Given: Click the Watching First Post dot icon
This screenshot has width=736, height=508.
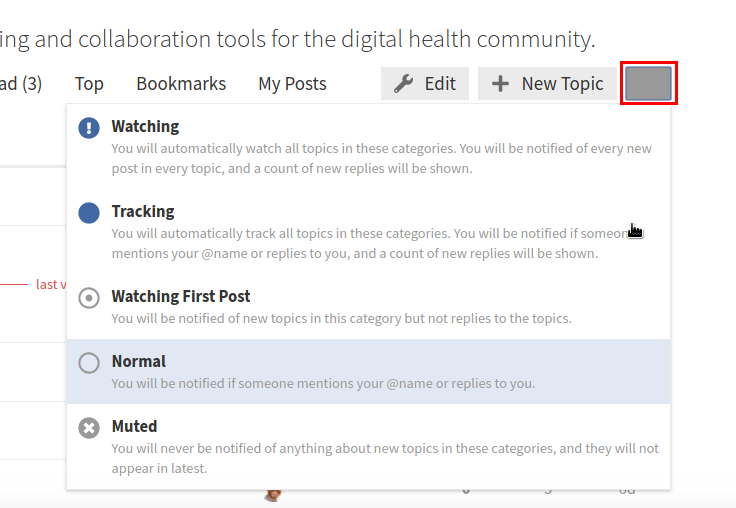Looking at the screenshot, I should [89, 298].
